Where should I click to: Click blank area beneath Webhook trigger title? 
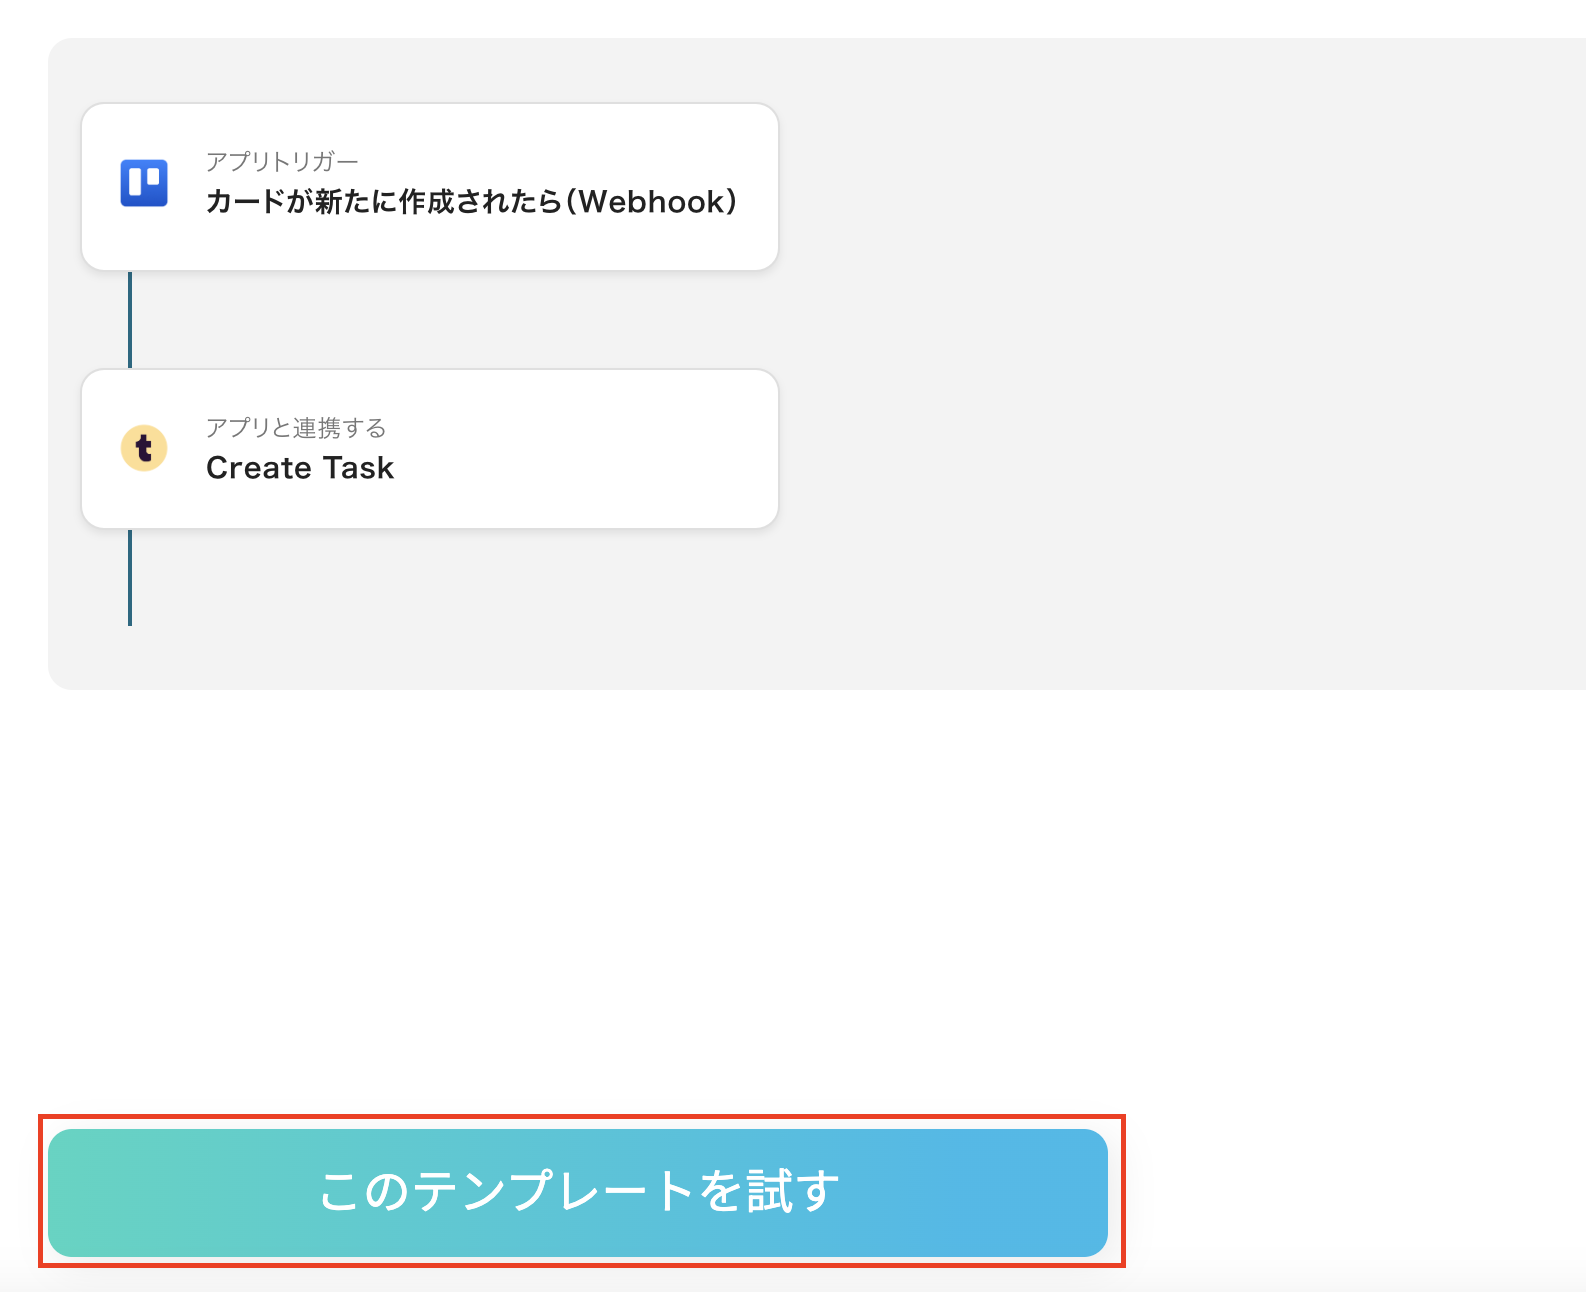[470, 245]
